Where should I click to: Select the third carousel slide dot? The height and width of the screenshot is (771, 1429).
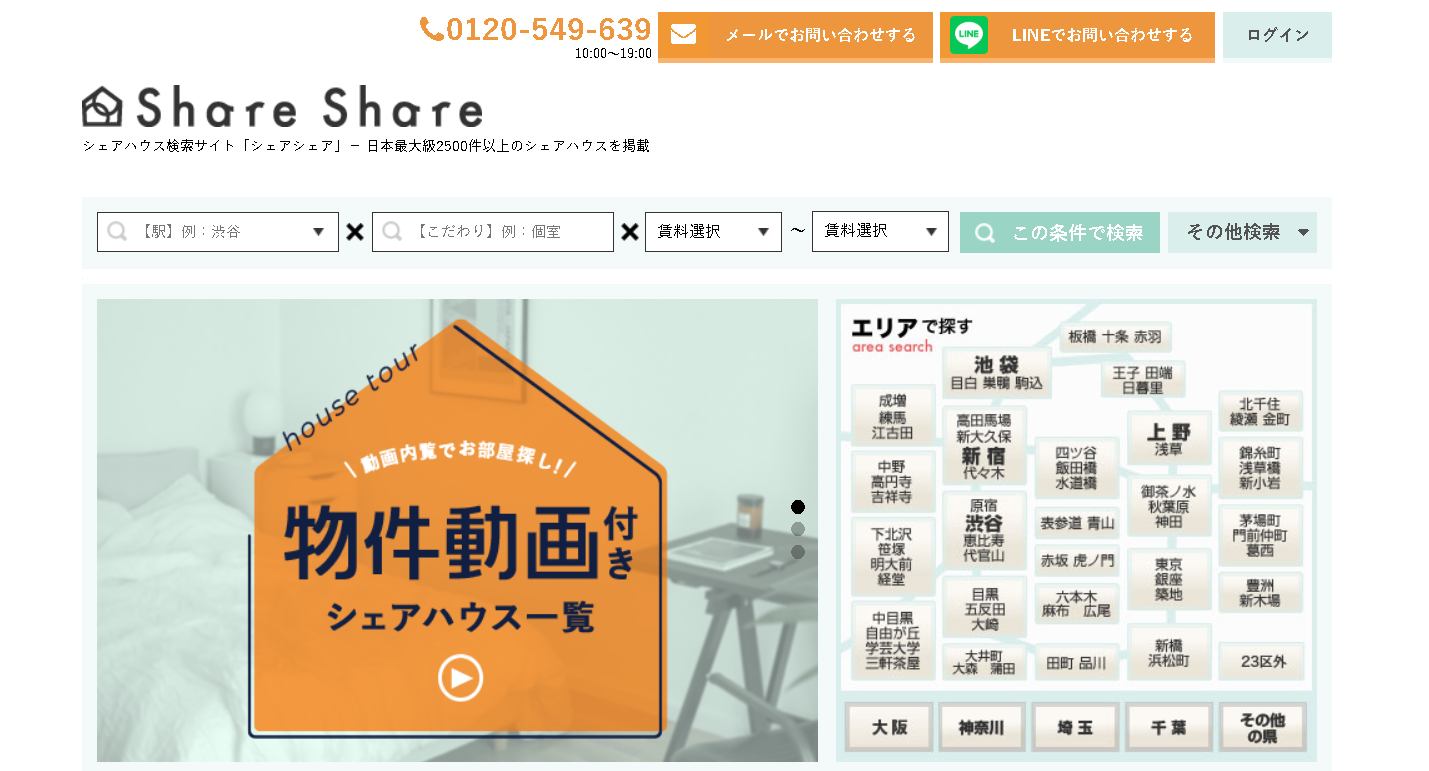coord(797,551)
